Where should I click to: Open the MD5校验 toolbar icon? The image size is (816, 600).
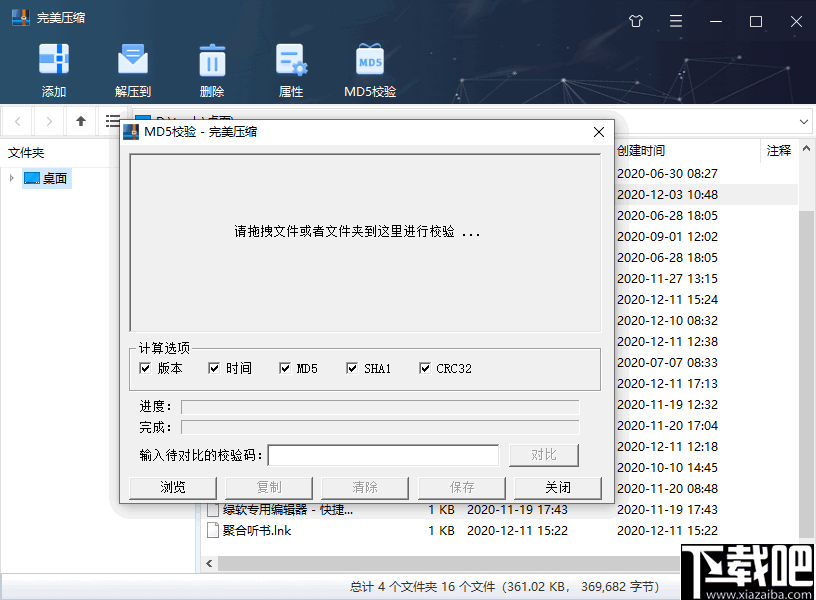click(370, 58)
